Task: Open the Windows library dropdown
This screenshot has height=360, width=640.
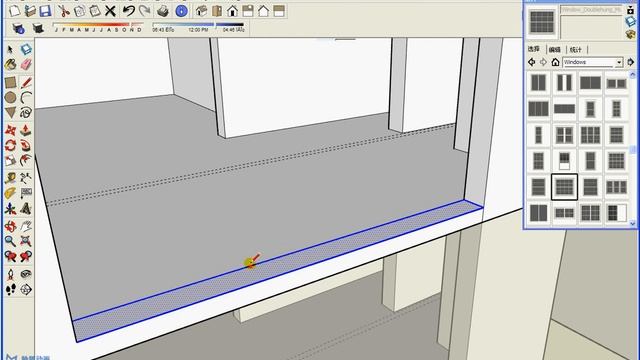Action: (x=619, y=62)
